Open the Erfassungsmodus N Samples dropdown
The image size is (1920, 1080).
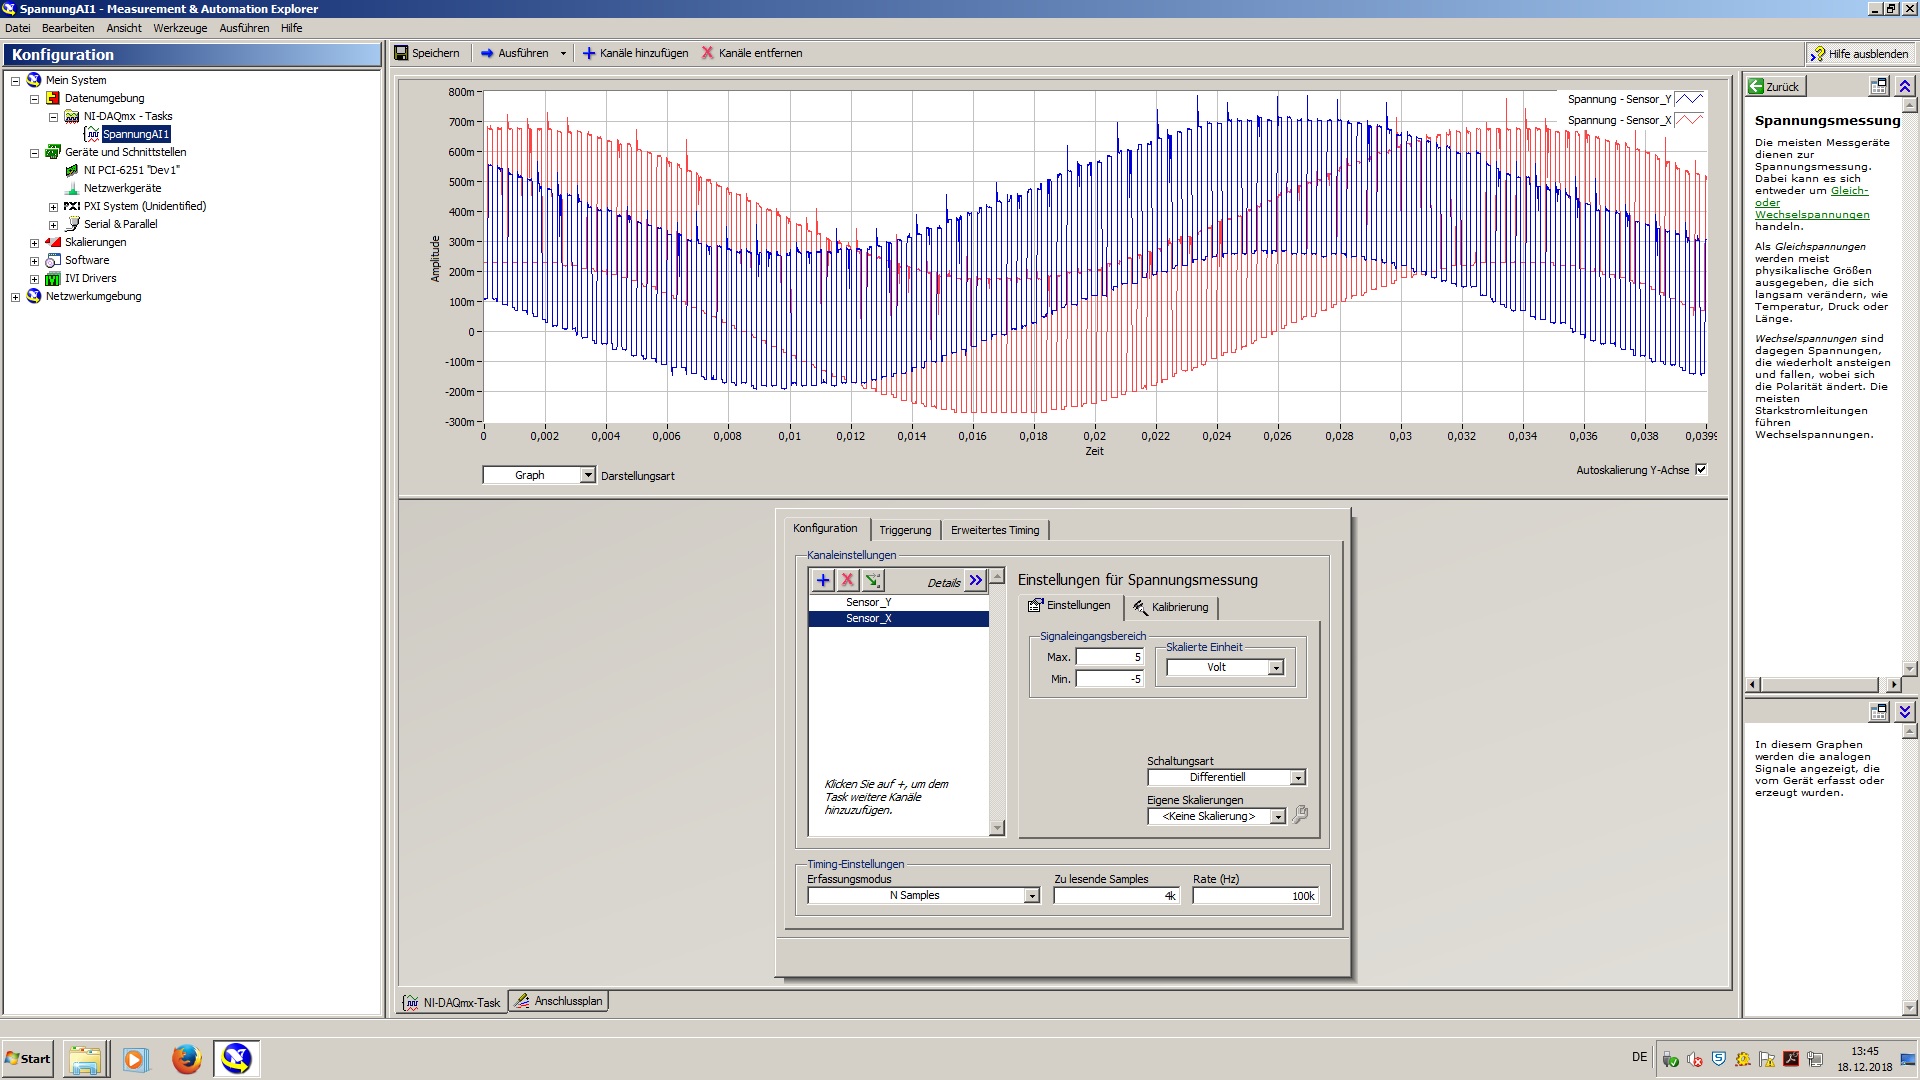[x=1031, y=896]
